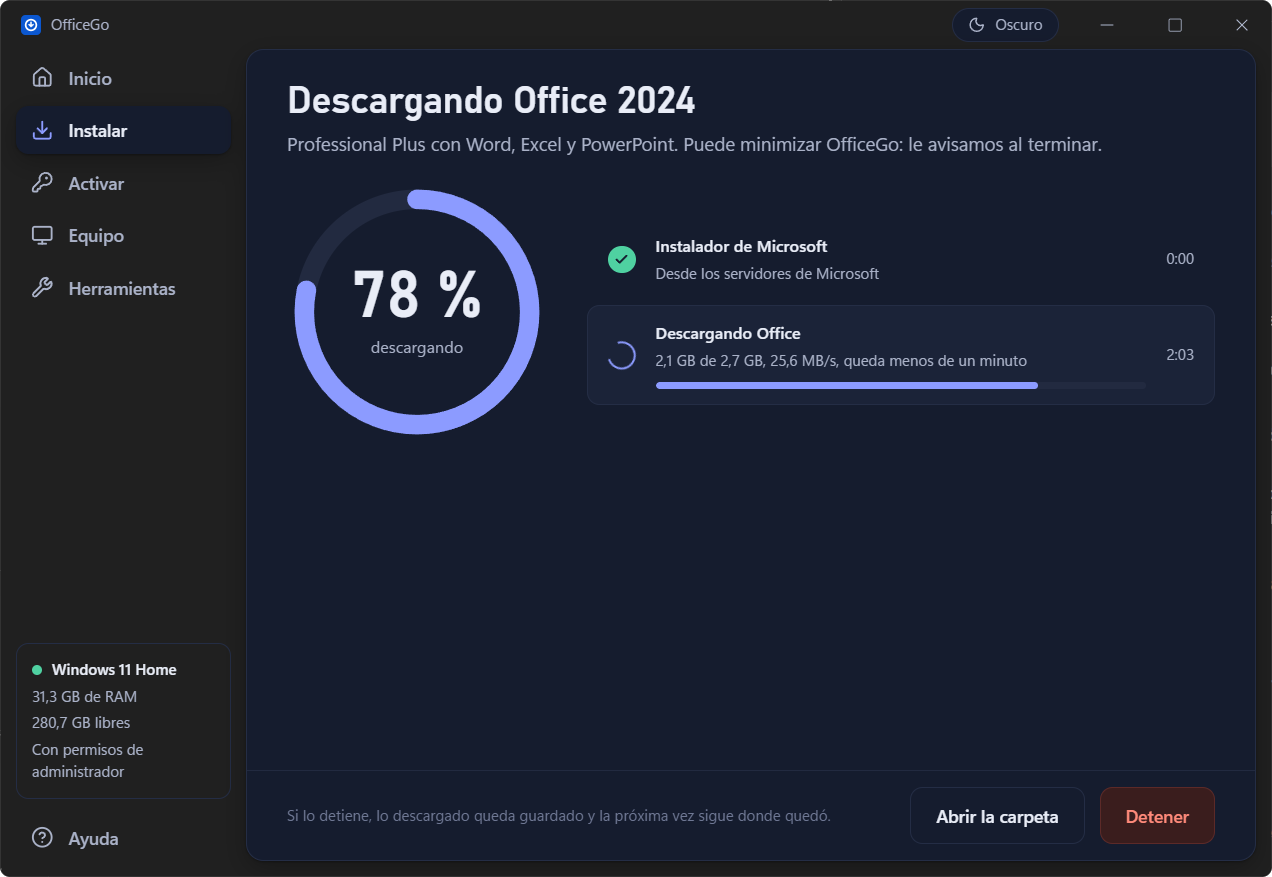Click the 31,3 GB de RAM text

[84, 697]
